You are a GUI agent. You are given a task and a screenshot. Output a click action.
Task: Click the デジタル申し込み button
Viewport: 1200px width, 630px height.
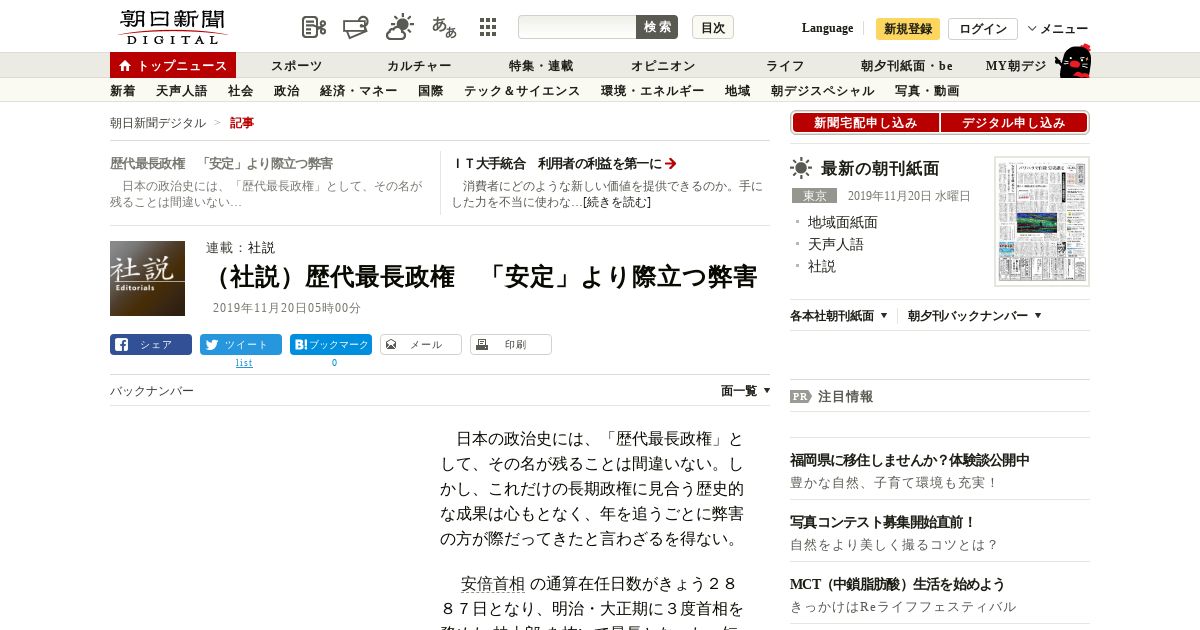(1014, 123)
